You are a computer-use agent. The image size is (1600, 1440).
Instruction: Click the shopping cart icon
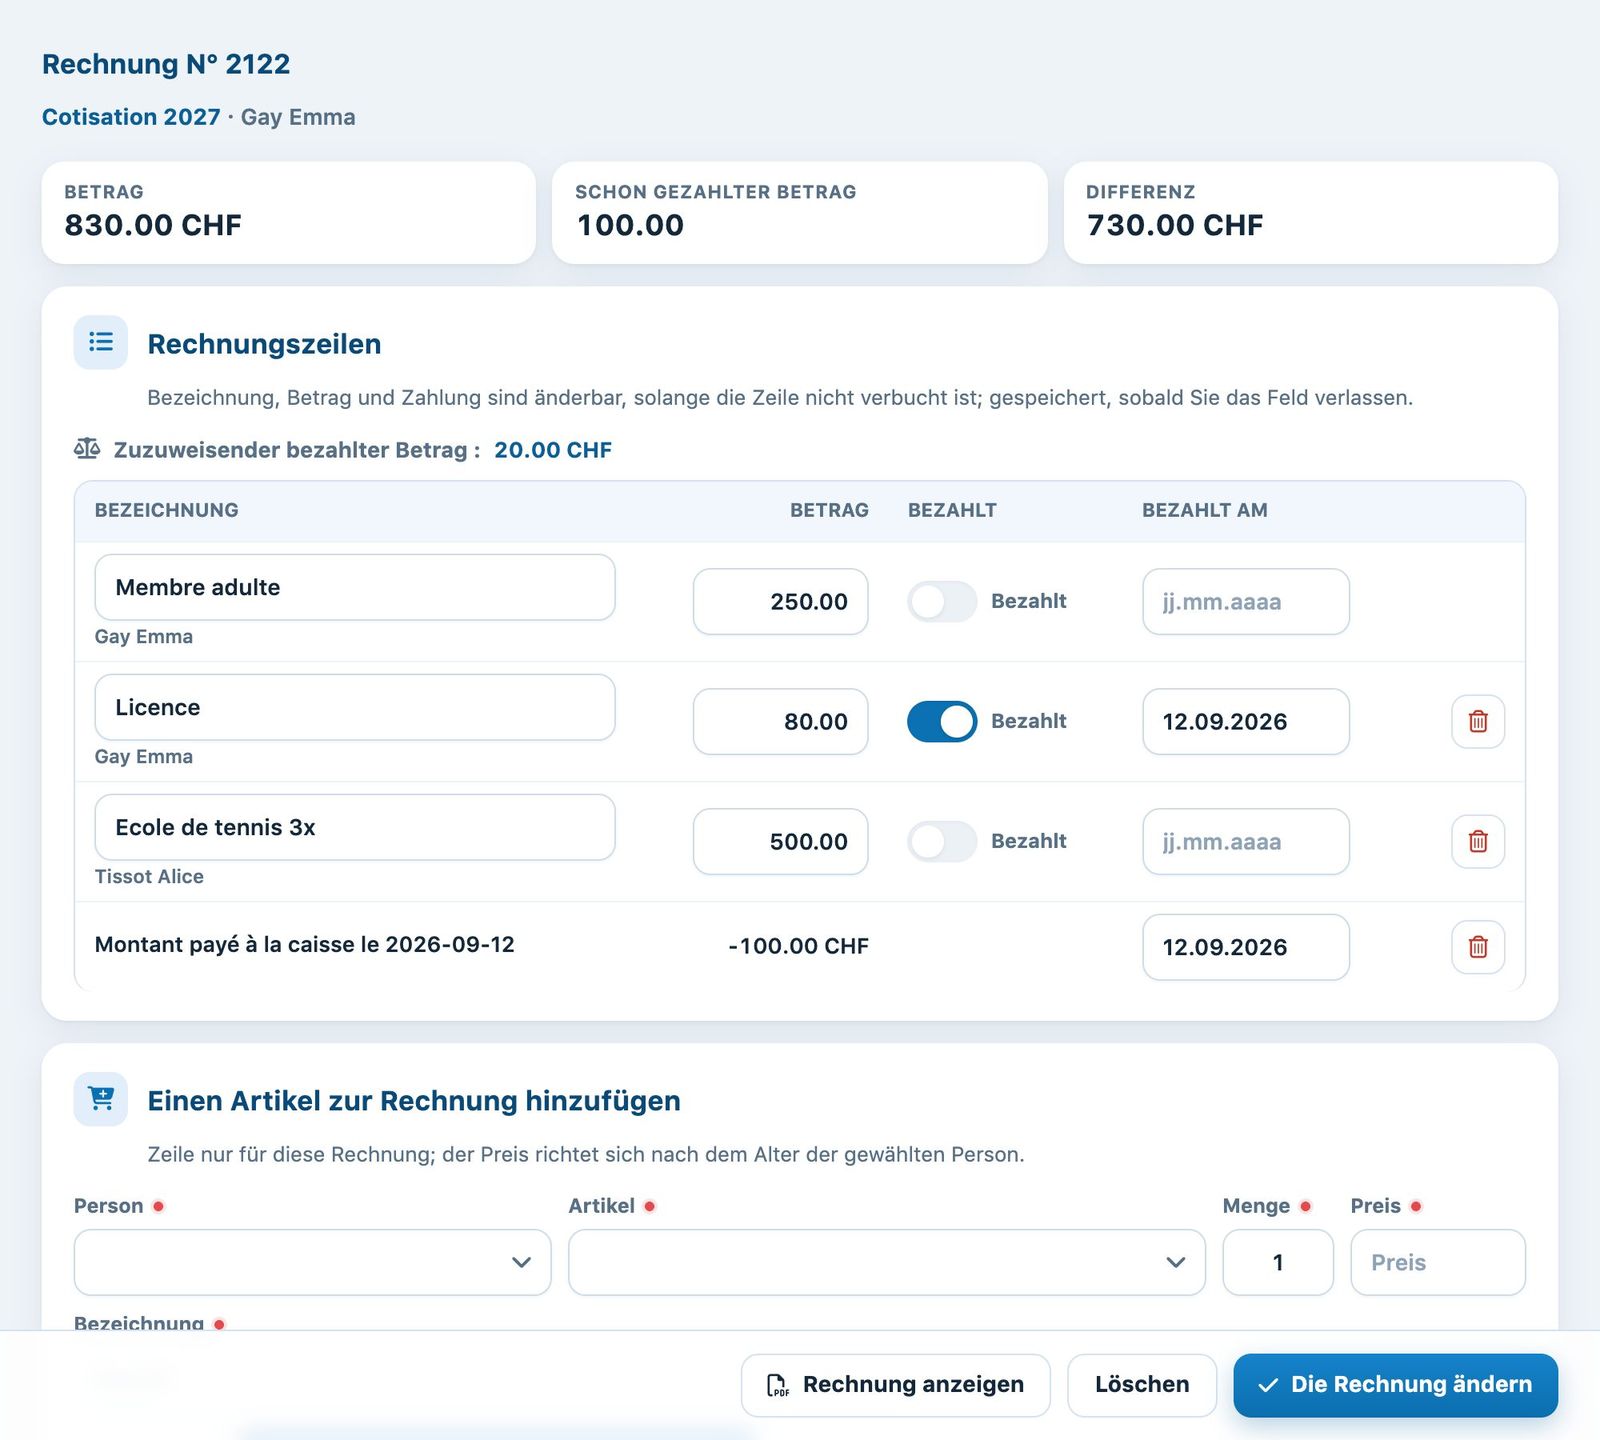[101, 1099]
